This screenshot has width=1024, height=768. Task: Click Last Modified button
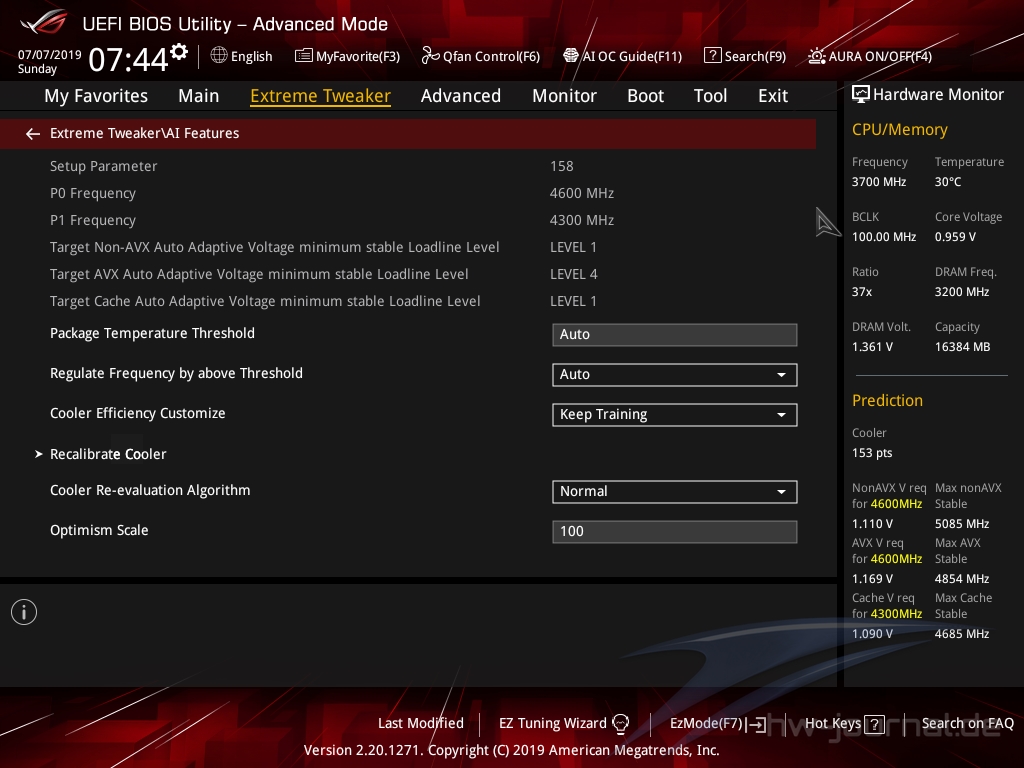click(421, 724)
